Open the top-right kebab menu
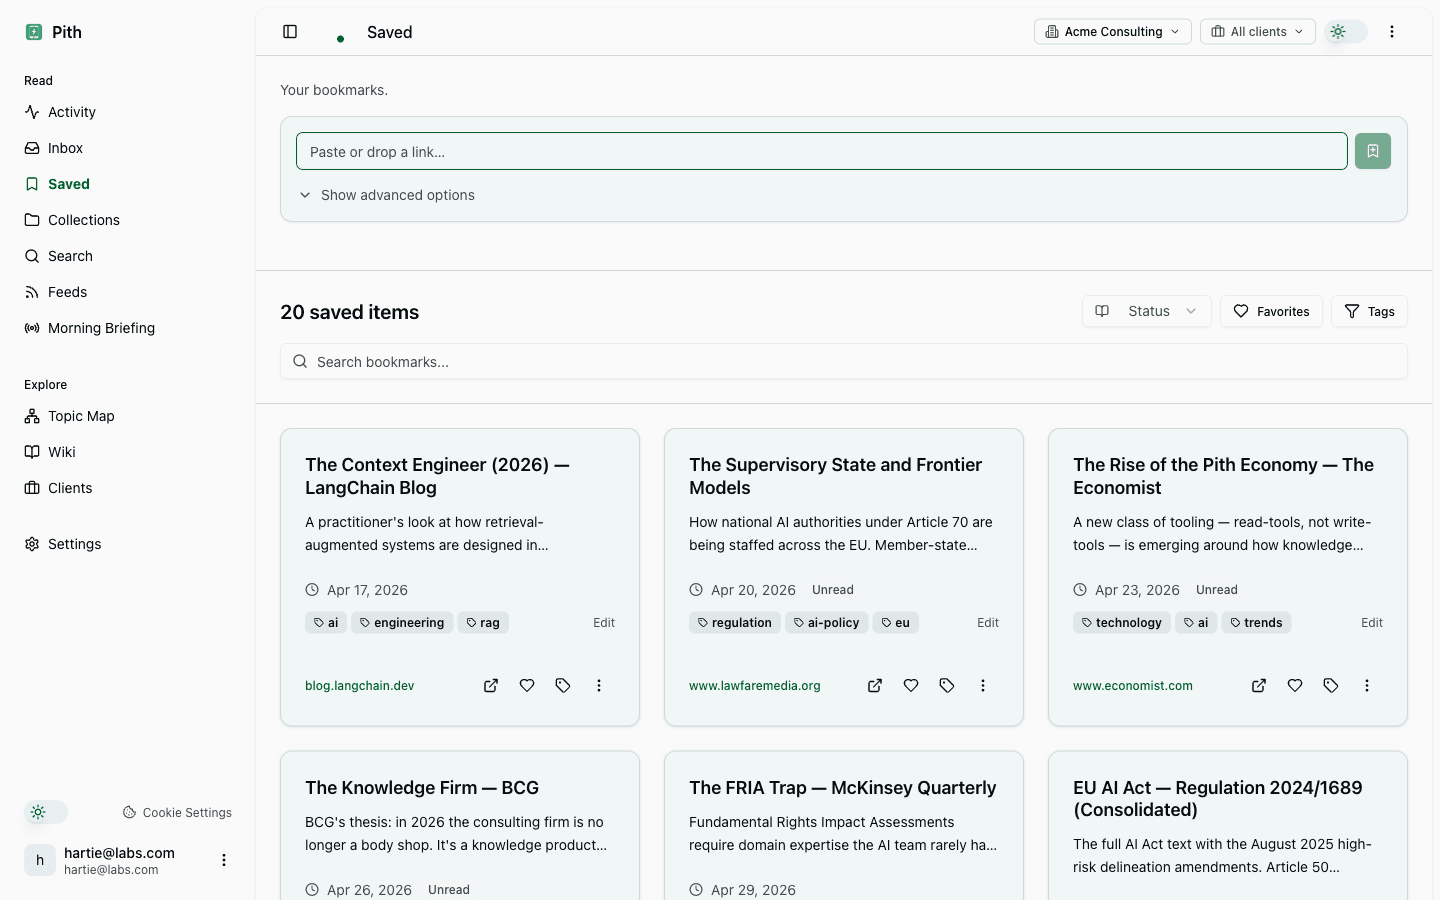 [1392, 32]
